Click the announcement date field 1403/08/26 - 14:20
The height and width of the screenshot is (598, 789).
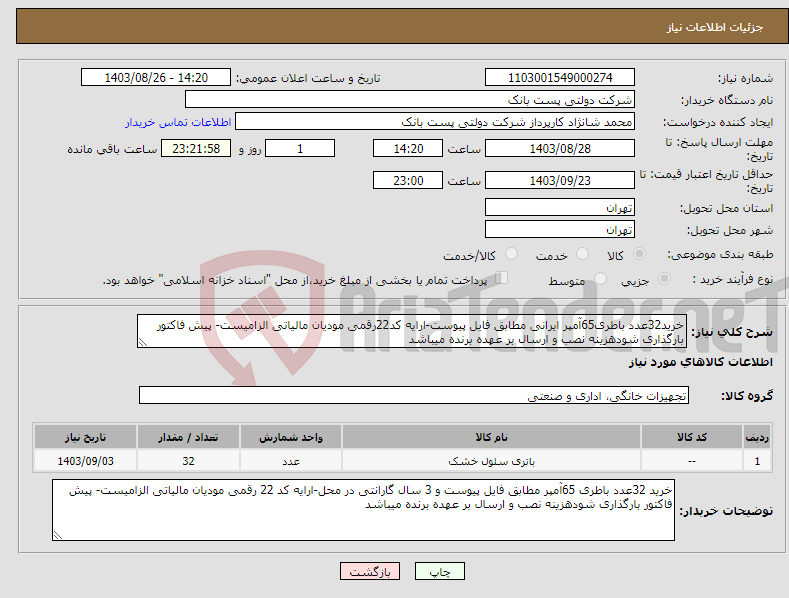(x=155, y=78)
